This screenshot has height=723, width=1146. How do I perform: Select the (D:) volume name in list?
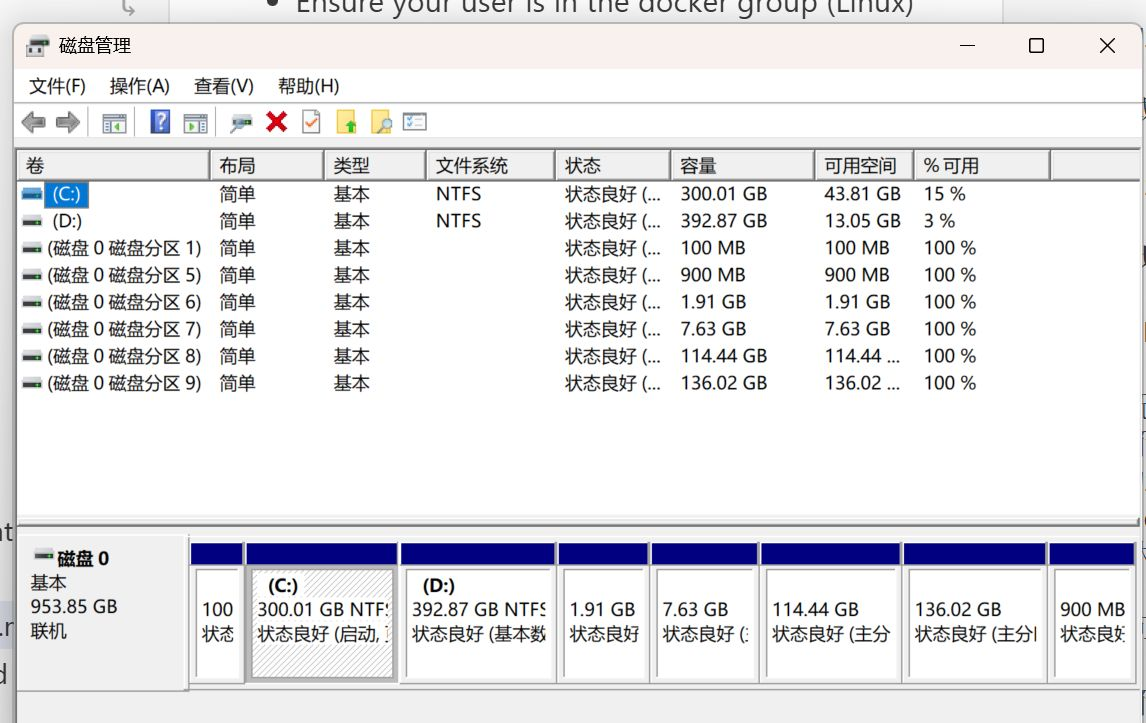tap(67, 222)
